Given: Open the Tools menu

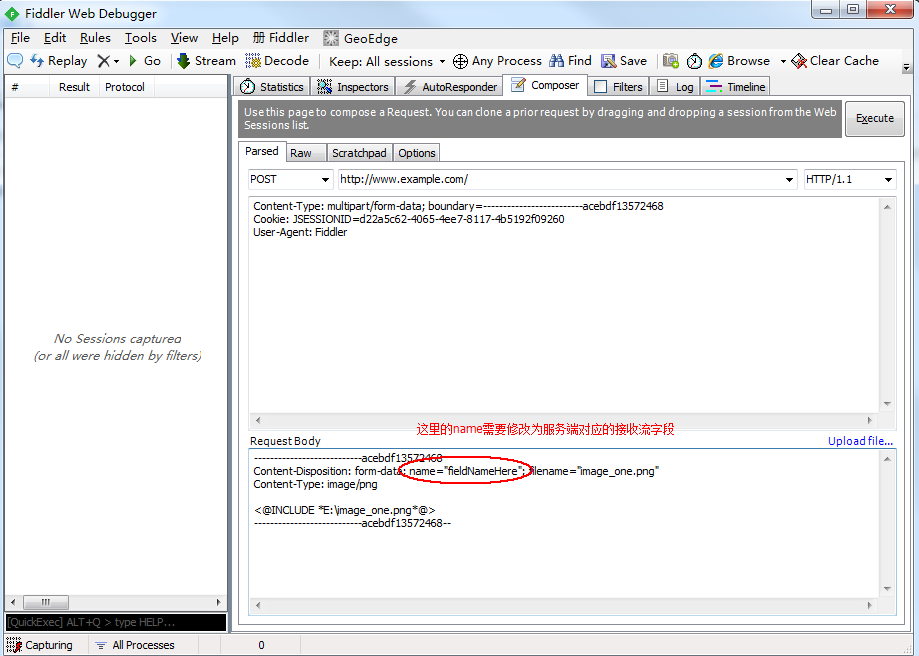Looking at the screenshot, I should [x=141, y=38].
